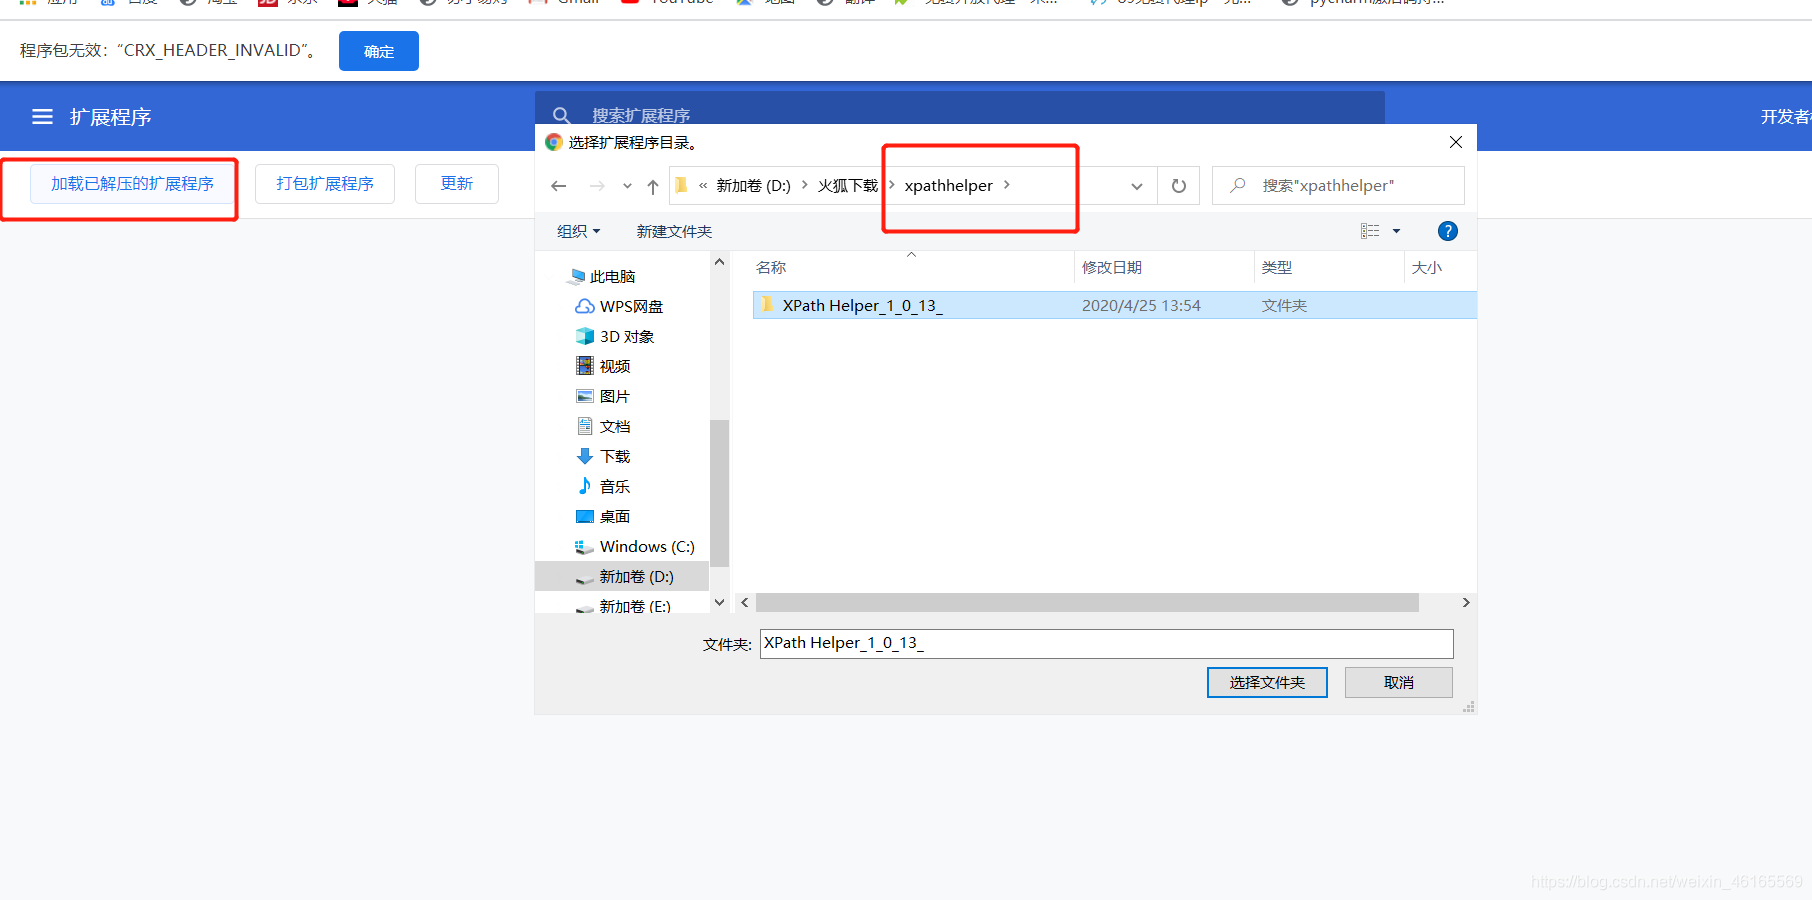Close the folder selection dialog
The image size is (1812, 900).
click(1456, 142)
